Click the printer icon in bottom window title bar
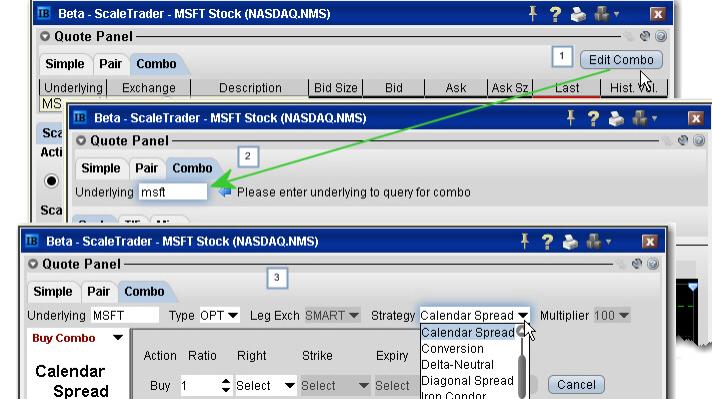712x399 pixels. point(570,241)
